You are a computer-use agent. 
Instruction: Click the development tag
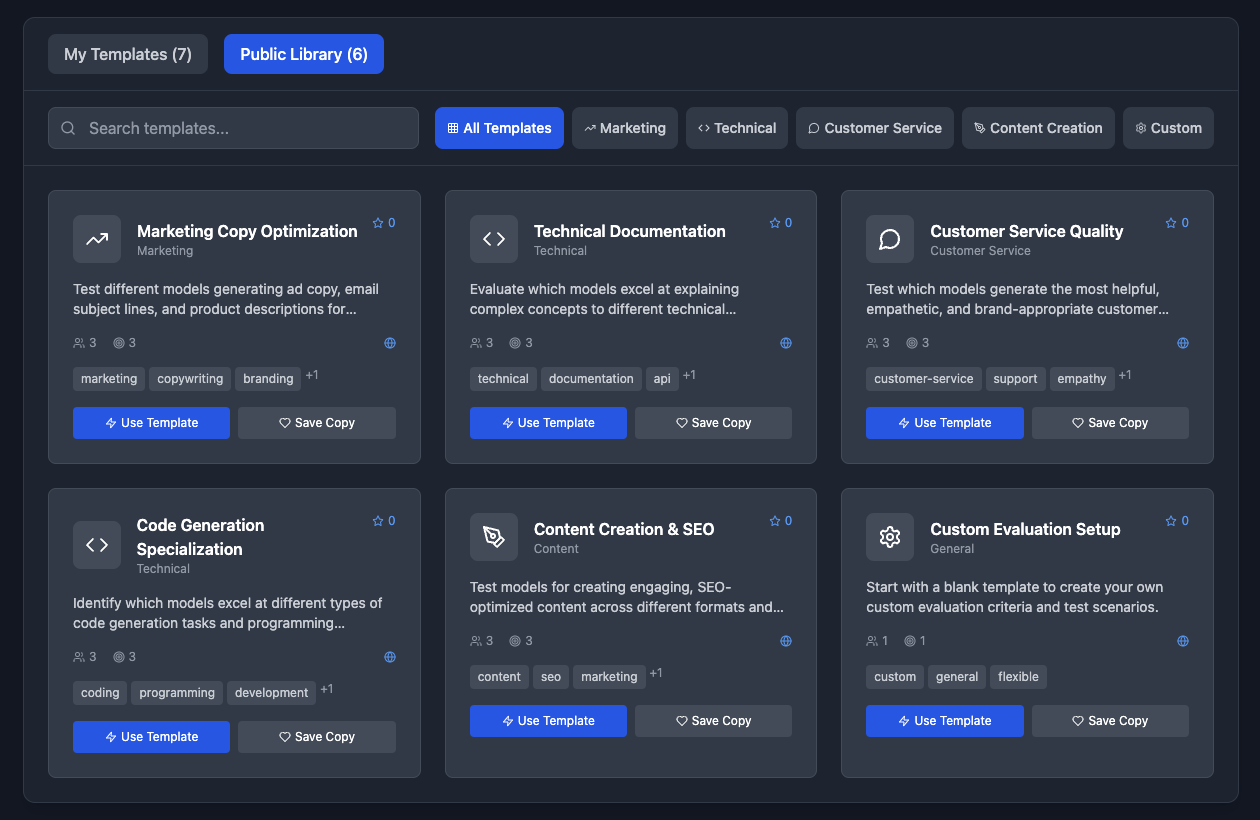pyautogui.click(x=272, y=693)
